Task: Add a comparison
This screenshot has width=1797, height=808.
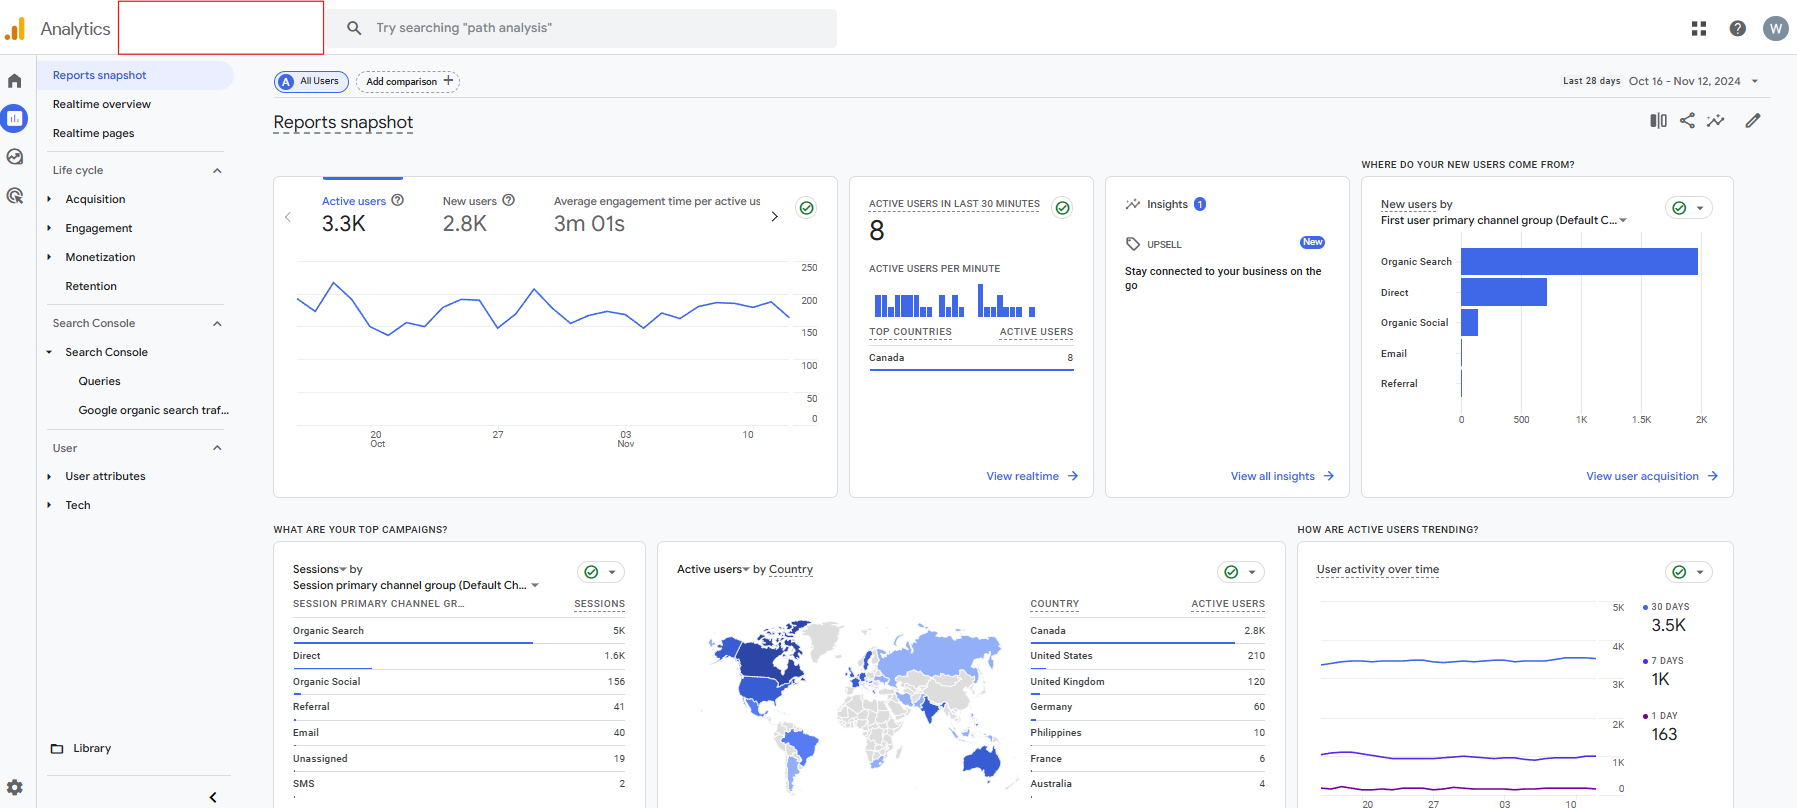Action: tap(408, 81)
